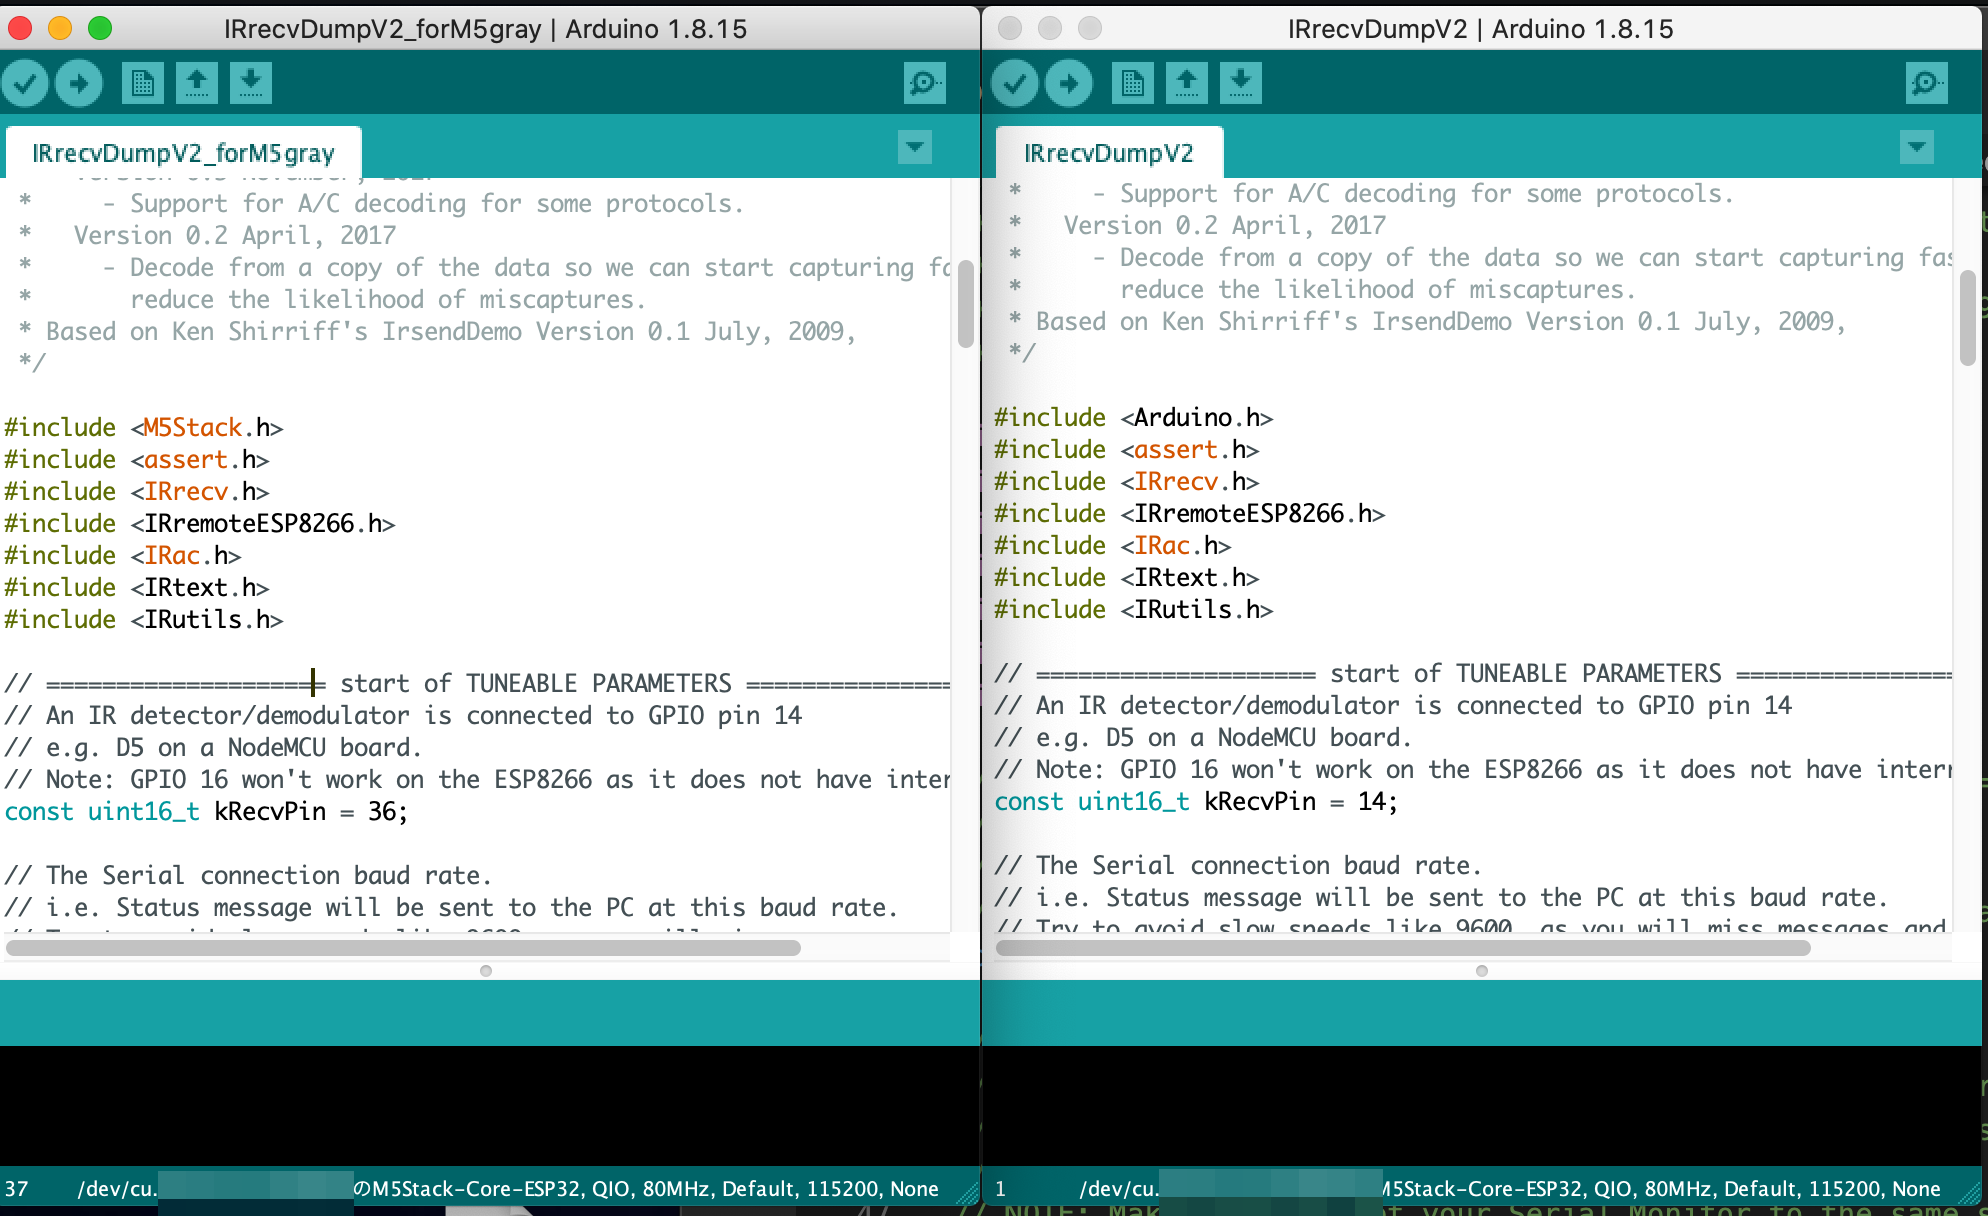Open Serial Monitor in right Arduino window
Screen dimensions: 1988x1216
(1926, 83)
